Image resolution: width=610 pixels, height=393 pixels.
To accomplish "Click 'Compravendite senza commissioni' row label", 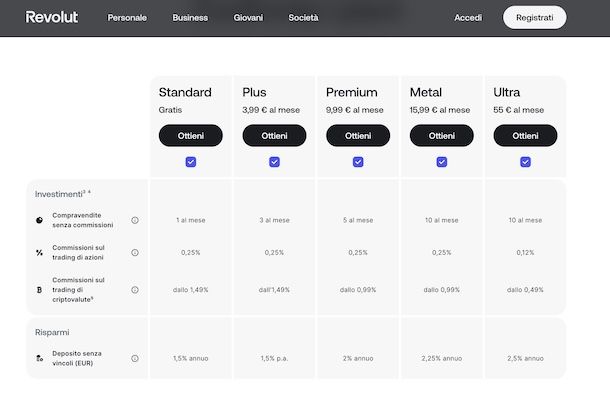I will (83, 220).
